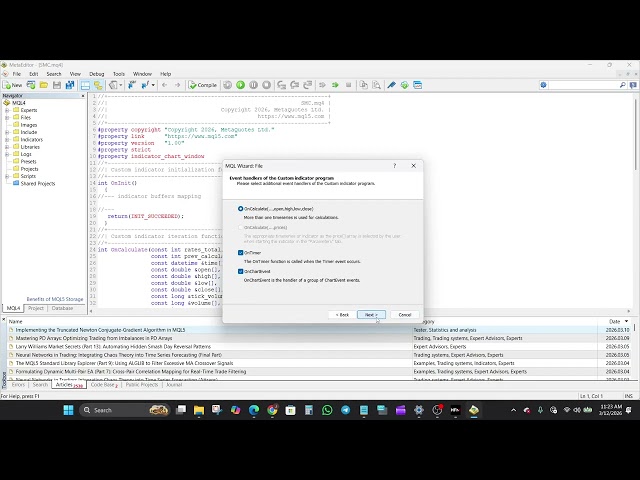The height and width of the screenshot is (480, 640).
Task: Click the green globe terminal toolbar icon
Action: (404, 85)
